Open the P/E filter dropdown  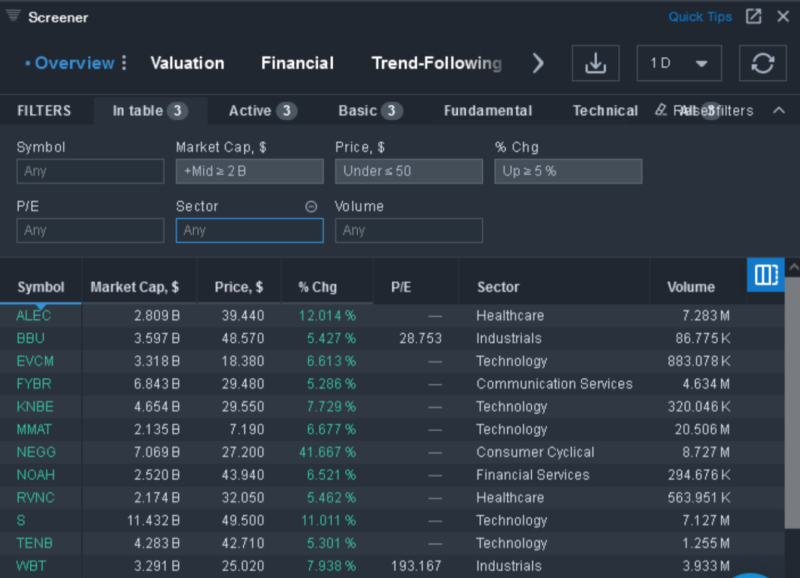pyautogui.click(x=90, y=231)
